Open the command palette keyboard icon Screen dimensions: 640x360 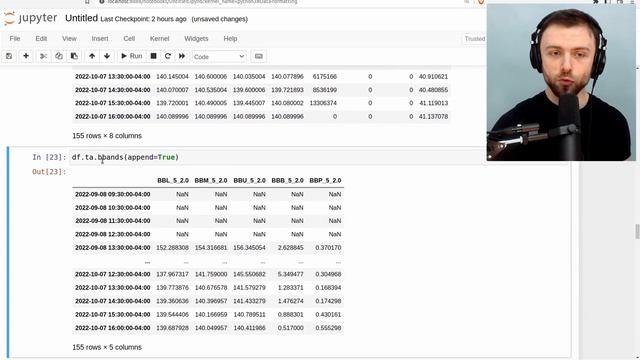[x=259, y=56]
